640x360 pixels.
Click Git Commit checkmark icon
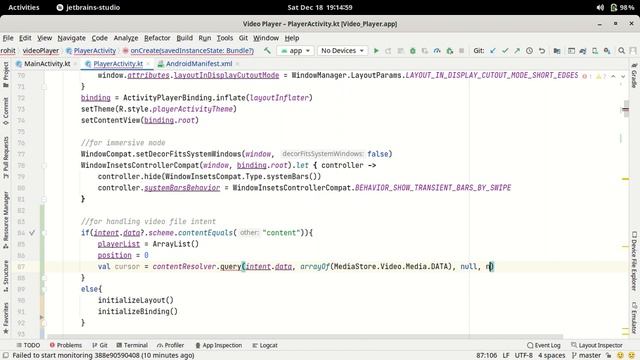505,51
